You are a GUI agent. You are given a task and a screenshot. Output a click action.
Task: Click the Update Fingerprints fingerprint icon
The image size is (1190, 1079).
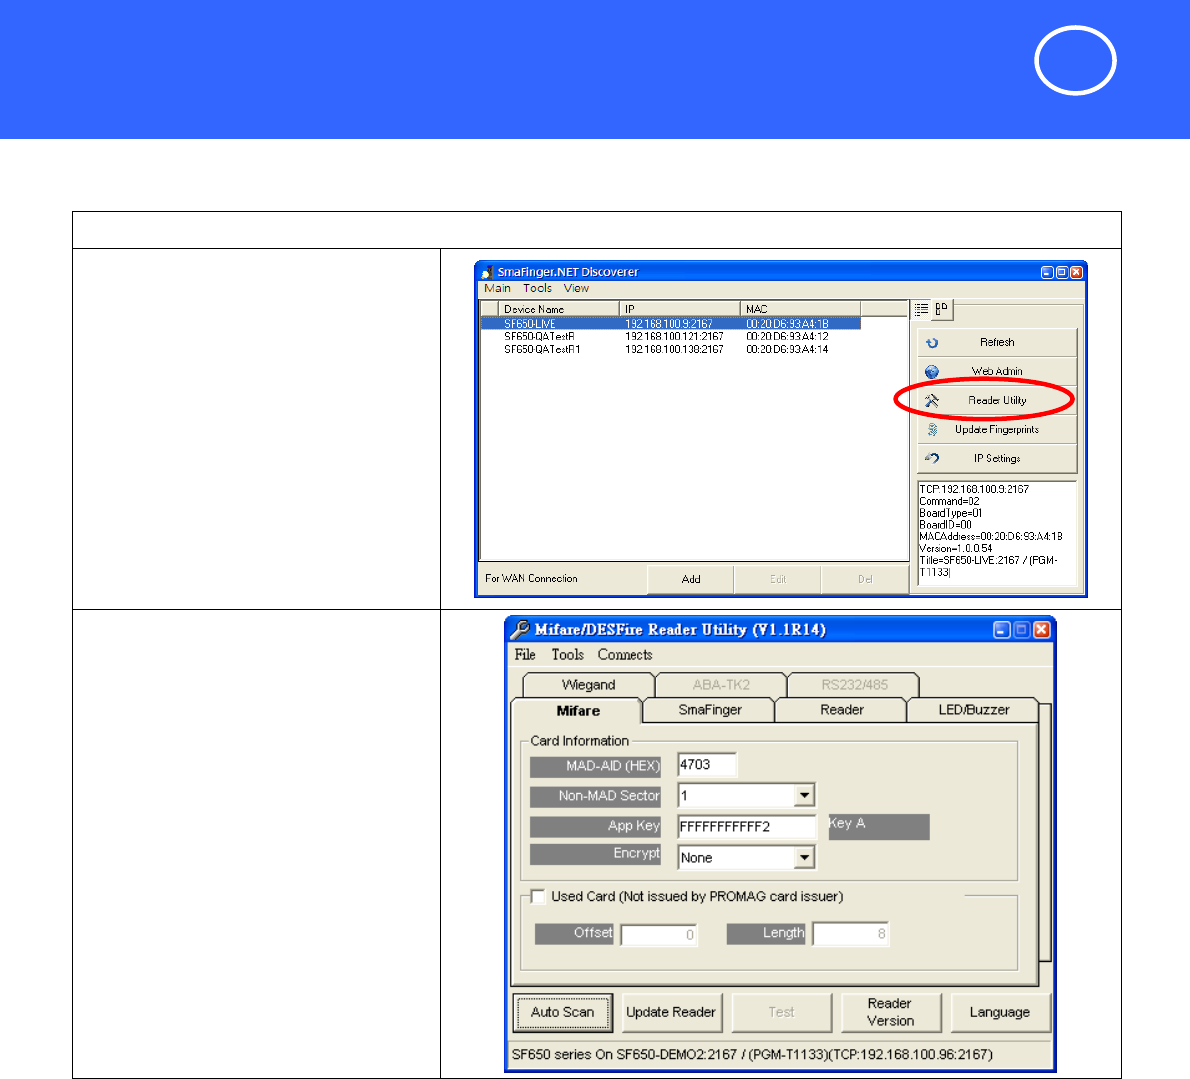932,429
